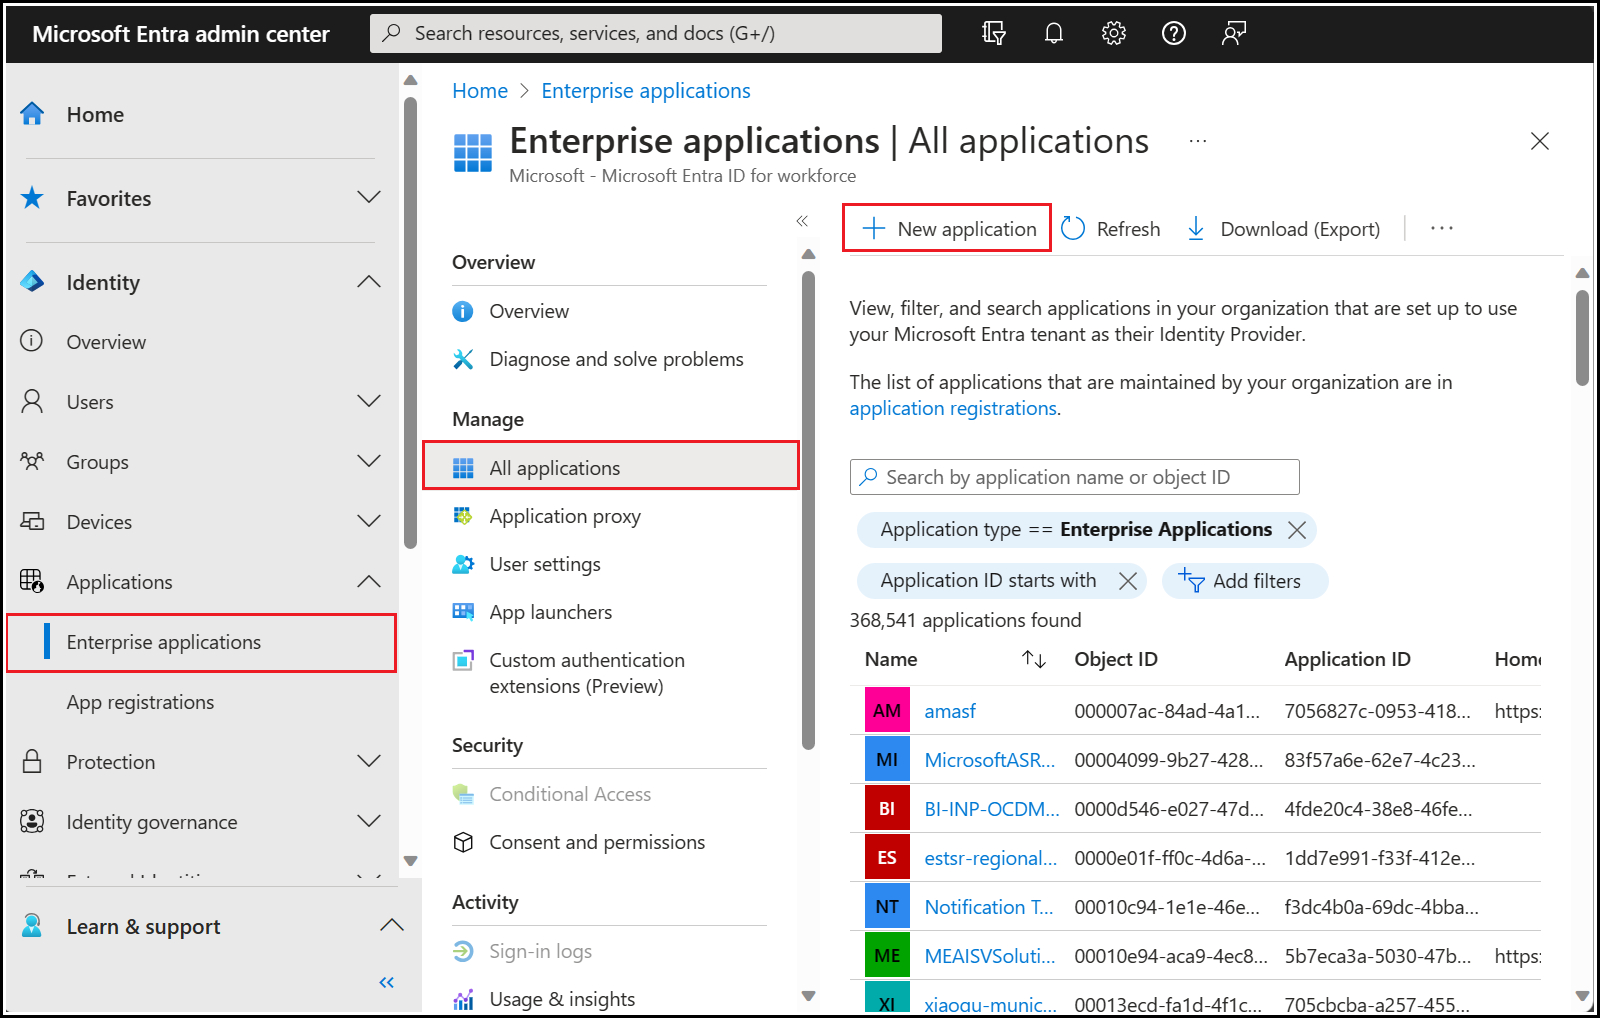The width and height of the screenshot is (1600, 1018).
Task: Click the Refresh toolbar button
Action: [x=1111, y=229]
